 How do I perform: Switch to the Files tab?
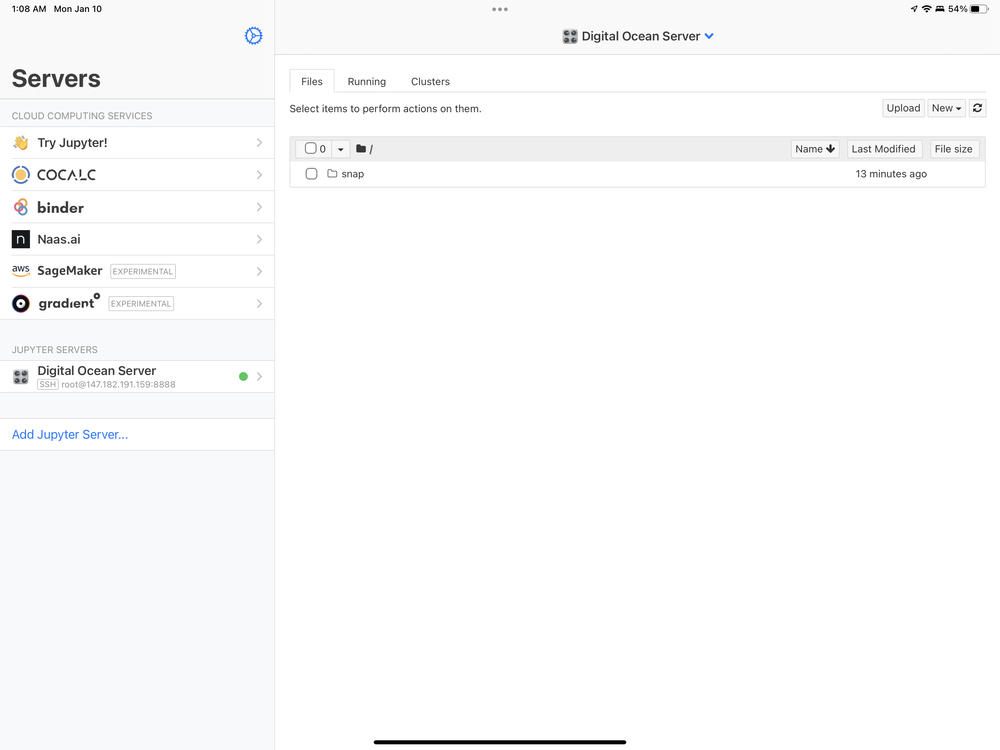(312, 82)
